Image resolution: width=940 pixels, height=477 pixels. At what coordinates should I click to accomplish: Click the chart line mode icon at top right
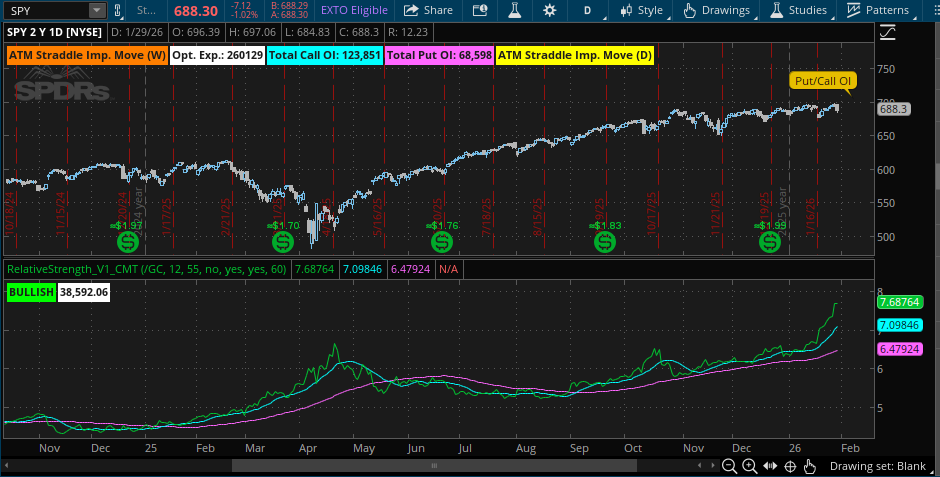click(887, 33)
